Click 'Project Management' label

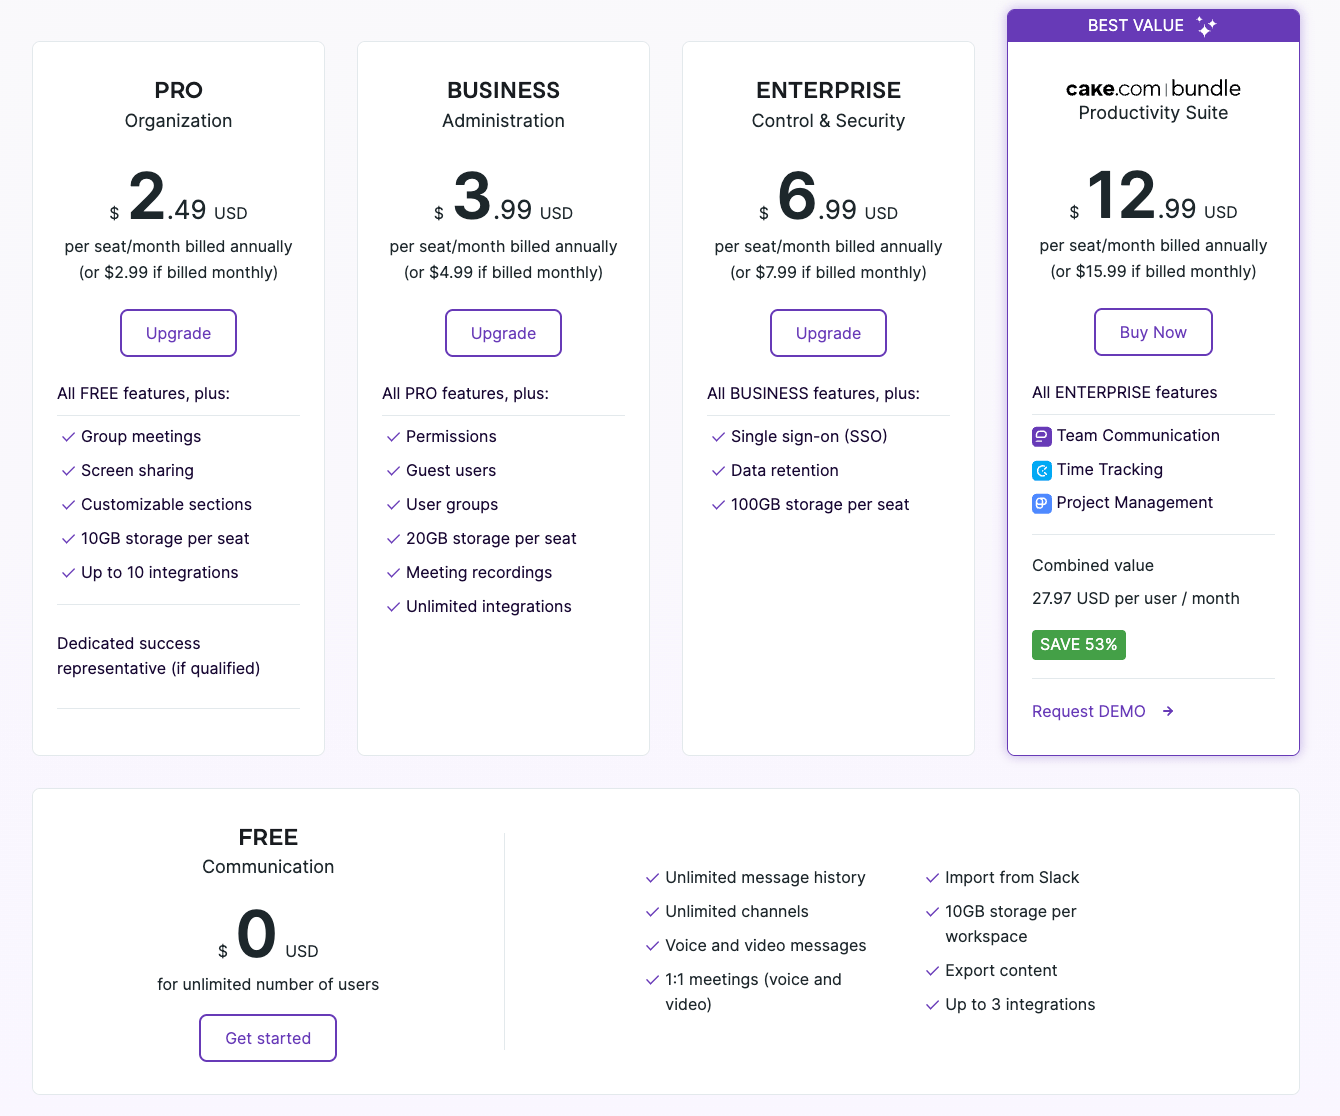coord(1135,503)
